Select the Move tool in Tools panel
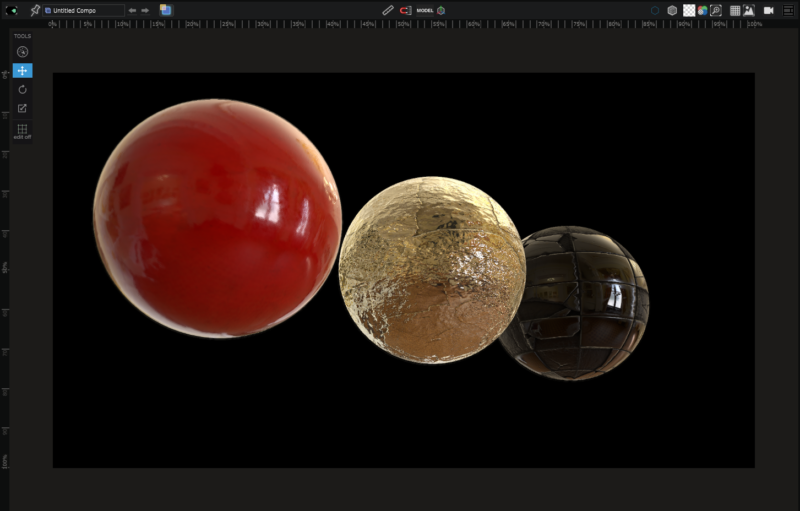The height and width of the screenshot is (511, 800). tap(22, 71)
